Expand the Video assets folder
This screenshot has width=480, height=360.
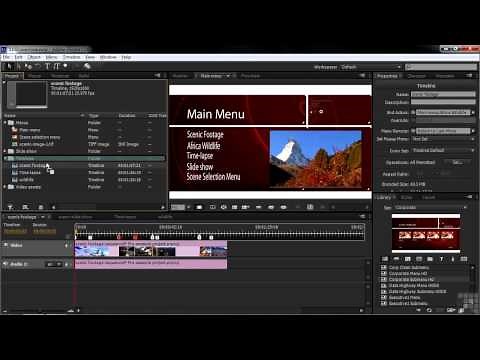point(5,187)
